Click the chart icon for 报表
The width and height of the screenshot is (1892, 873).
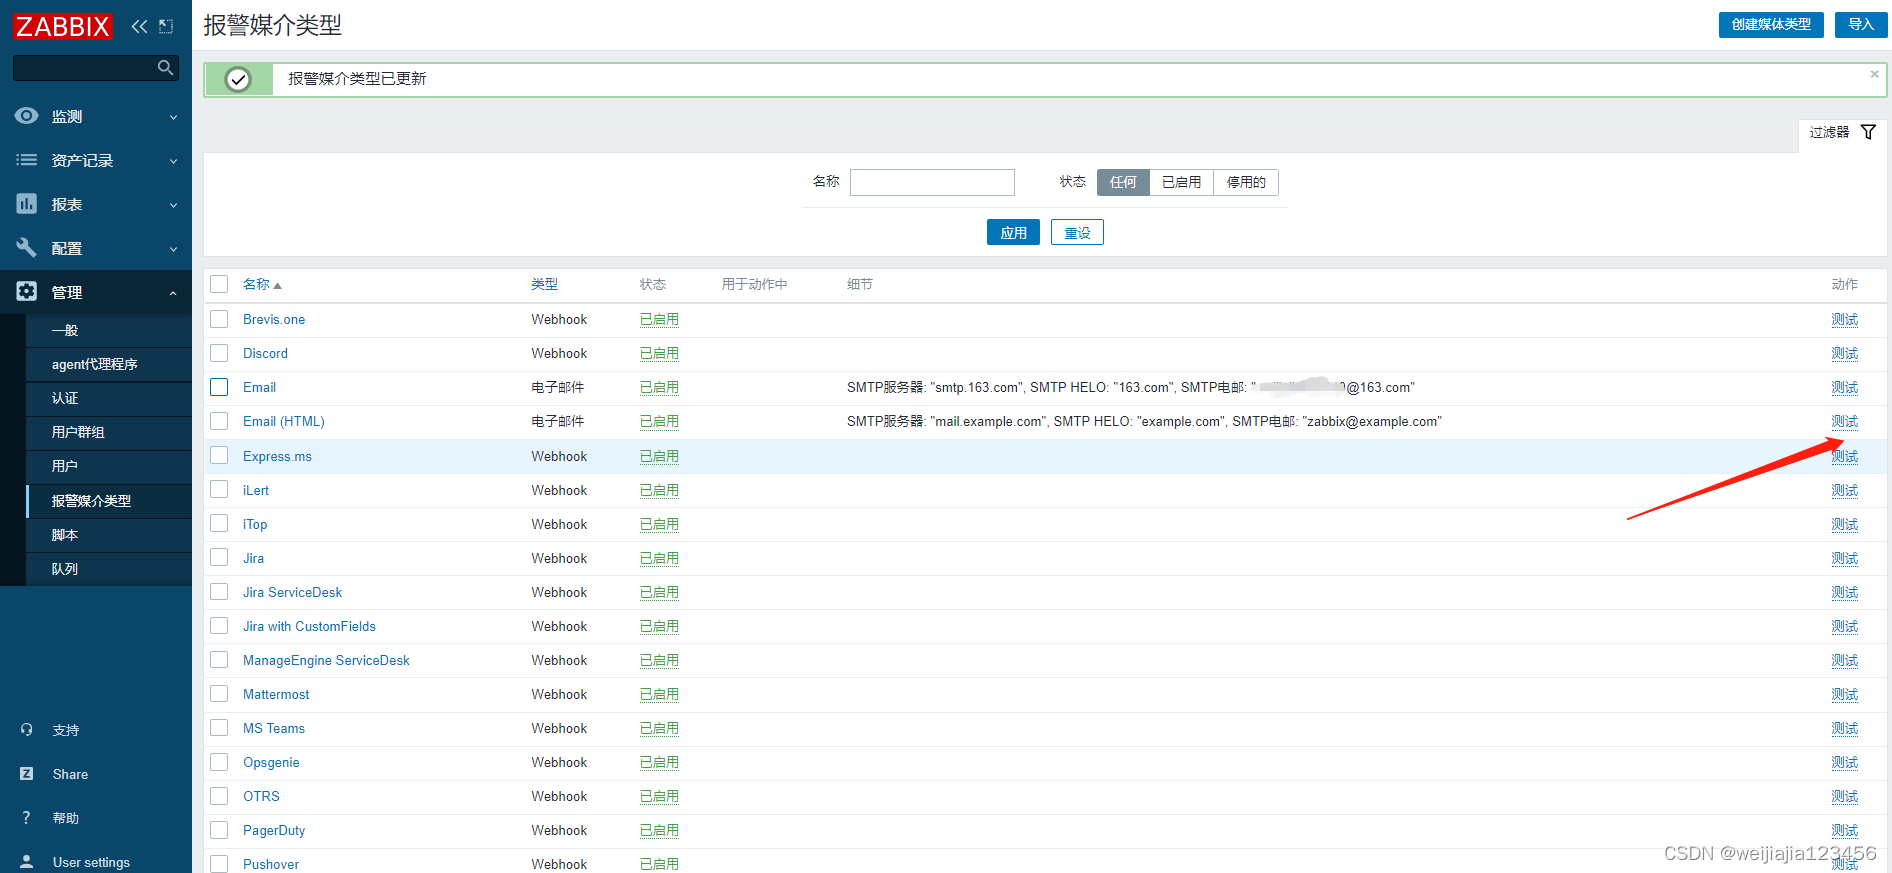pos(27,204)
